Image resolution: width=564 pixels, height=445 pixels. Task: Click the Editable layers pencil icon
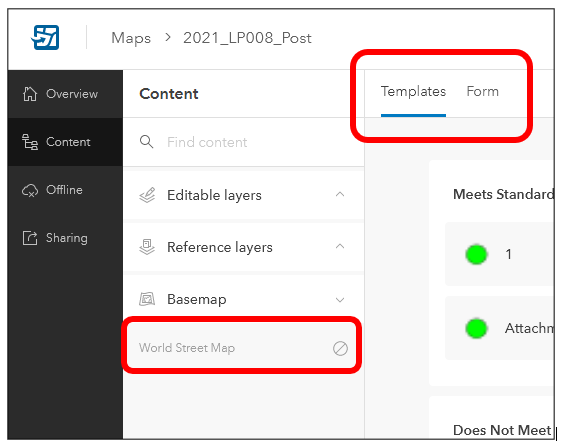(x=147, y=195)
